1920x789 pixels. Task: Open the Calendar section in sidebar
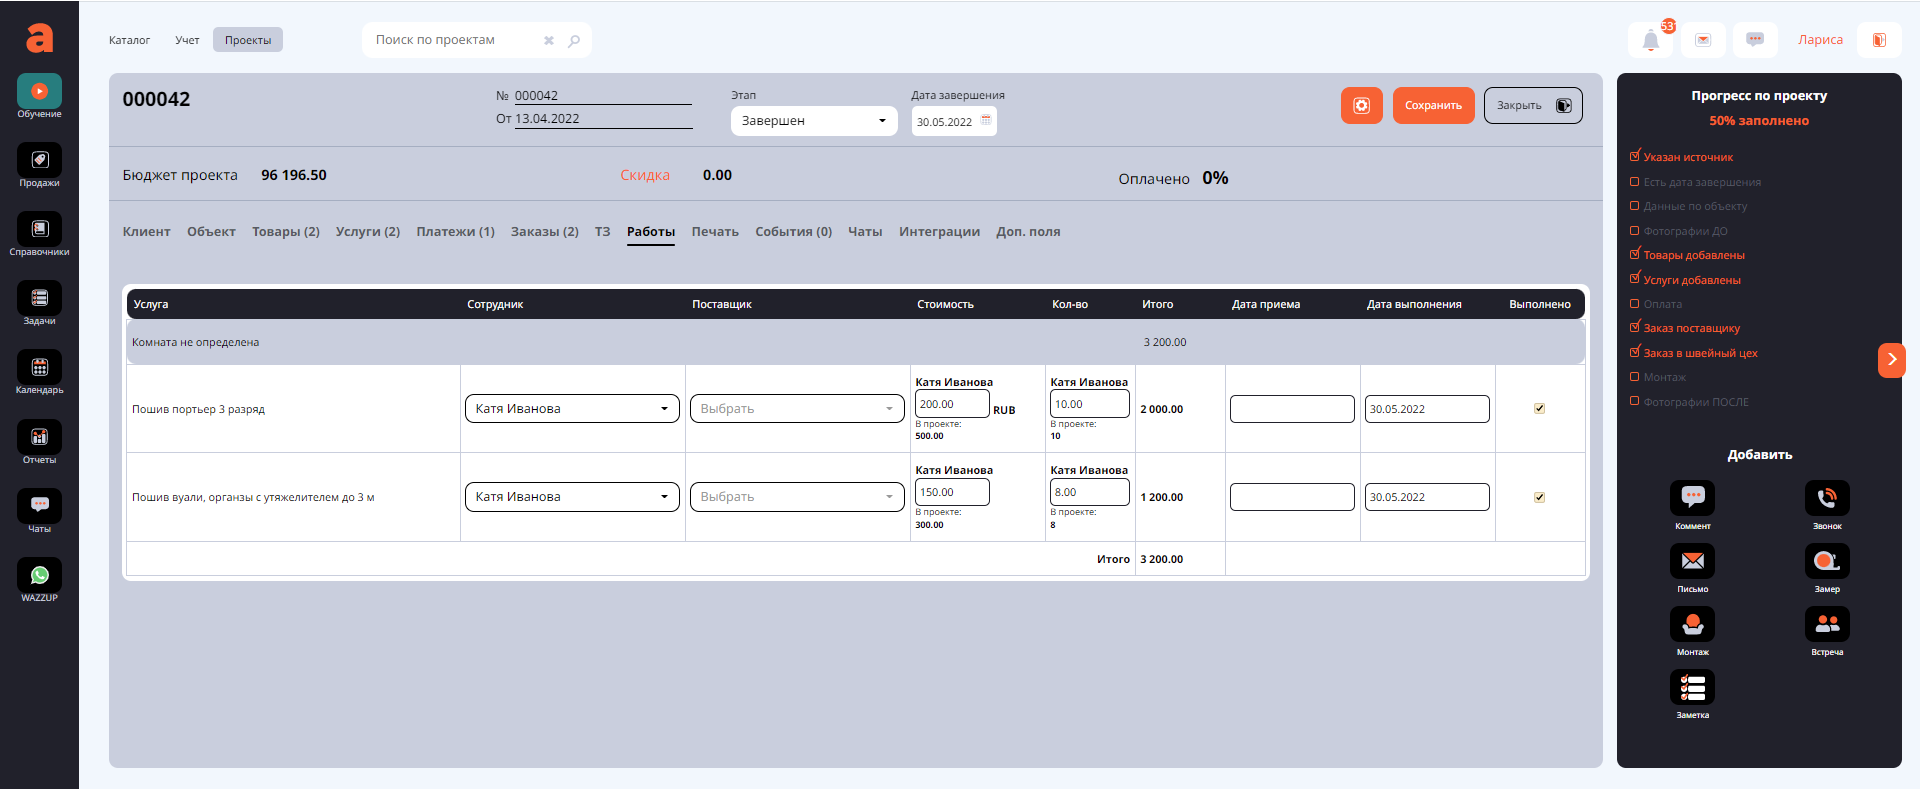click(x=39, y=368)
